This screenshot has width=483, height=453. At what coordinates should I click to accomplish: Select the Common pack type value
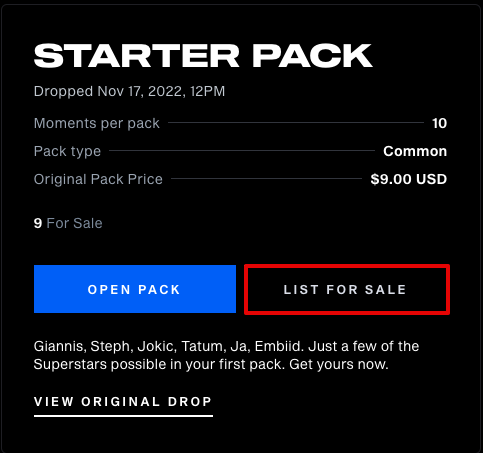415,151
